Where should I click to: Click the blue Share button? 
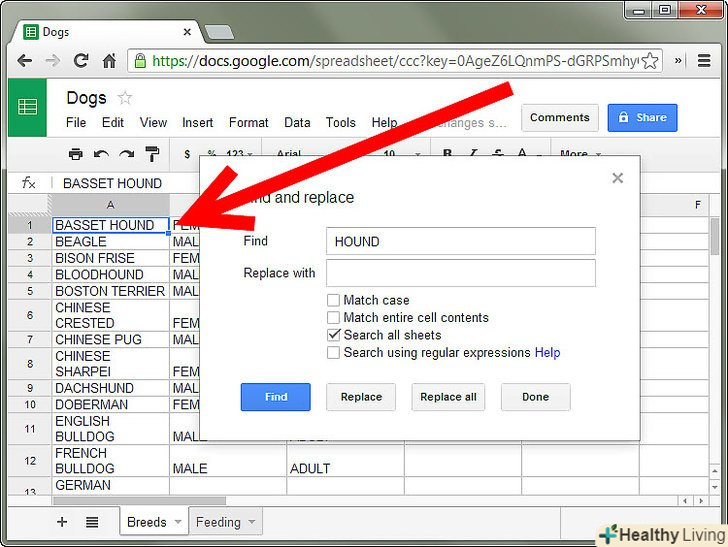[642, 117]
